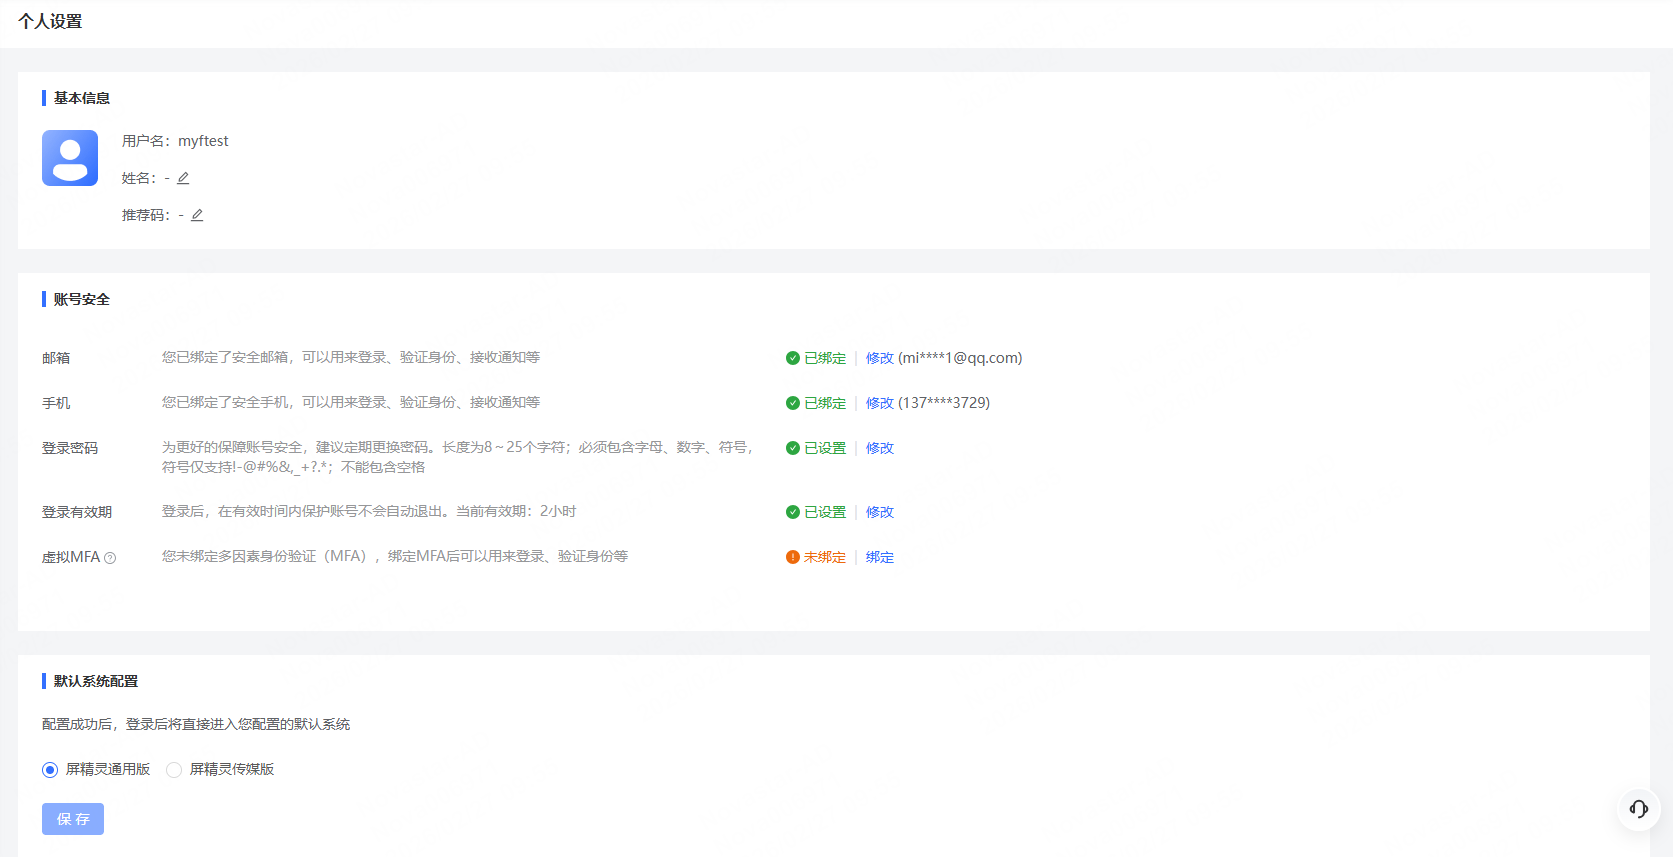Click 修改 link for 登录有效期
1673x857 pixels.
coord(880,512)
